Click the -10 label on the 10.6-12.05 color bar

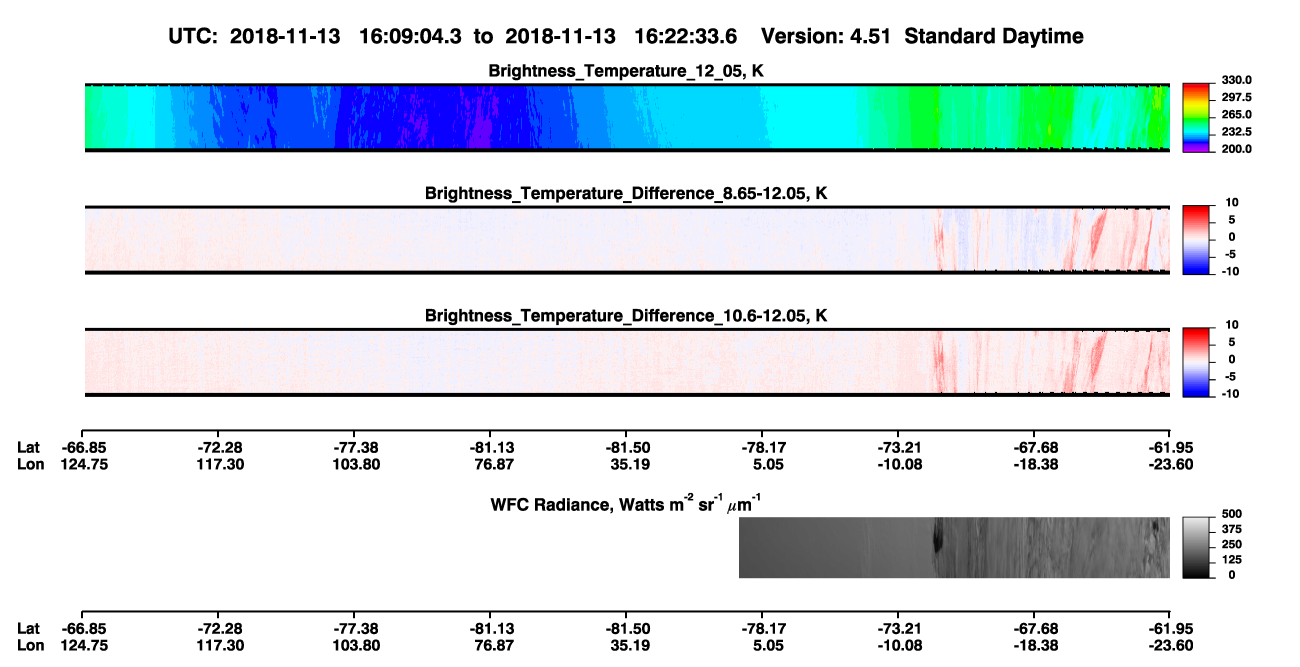(1230, 393)
